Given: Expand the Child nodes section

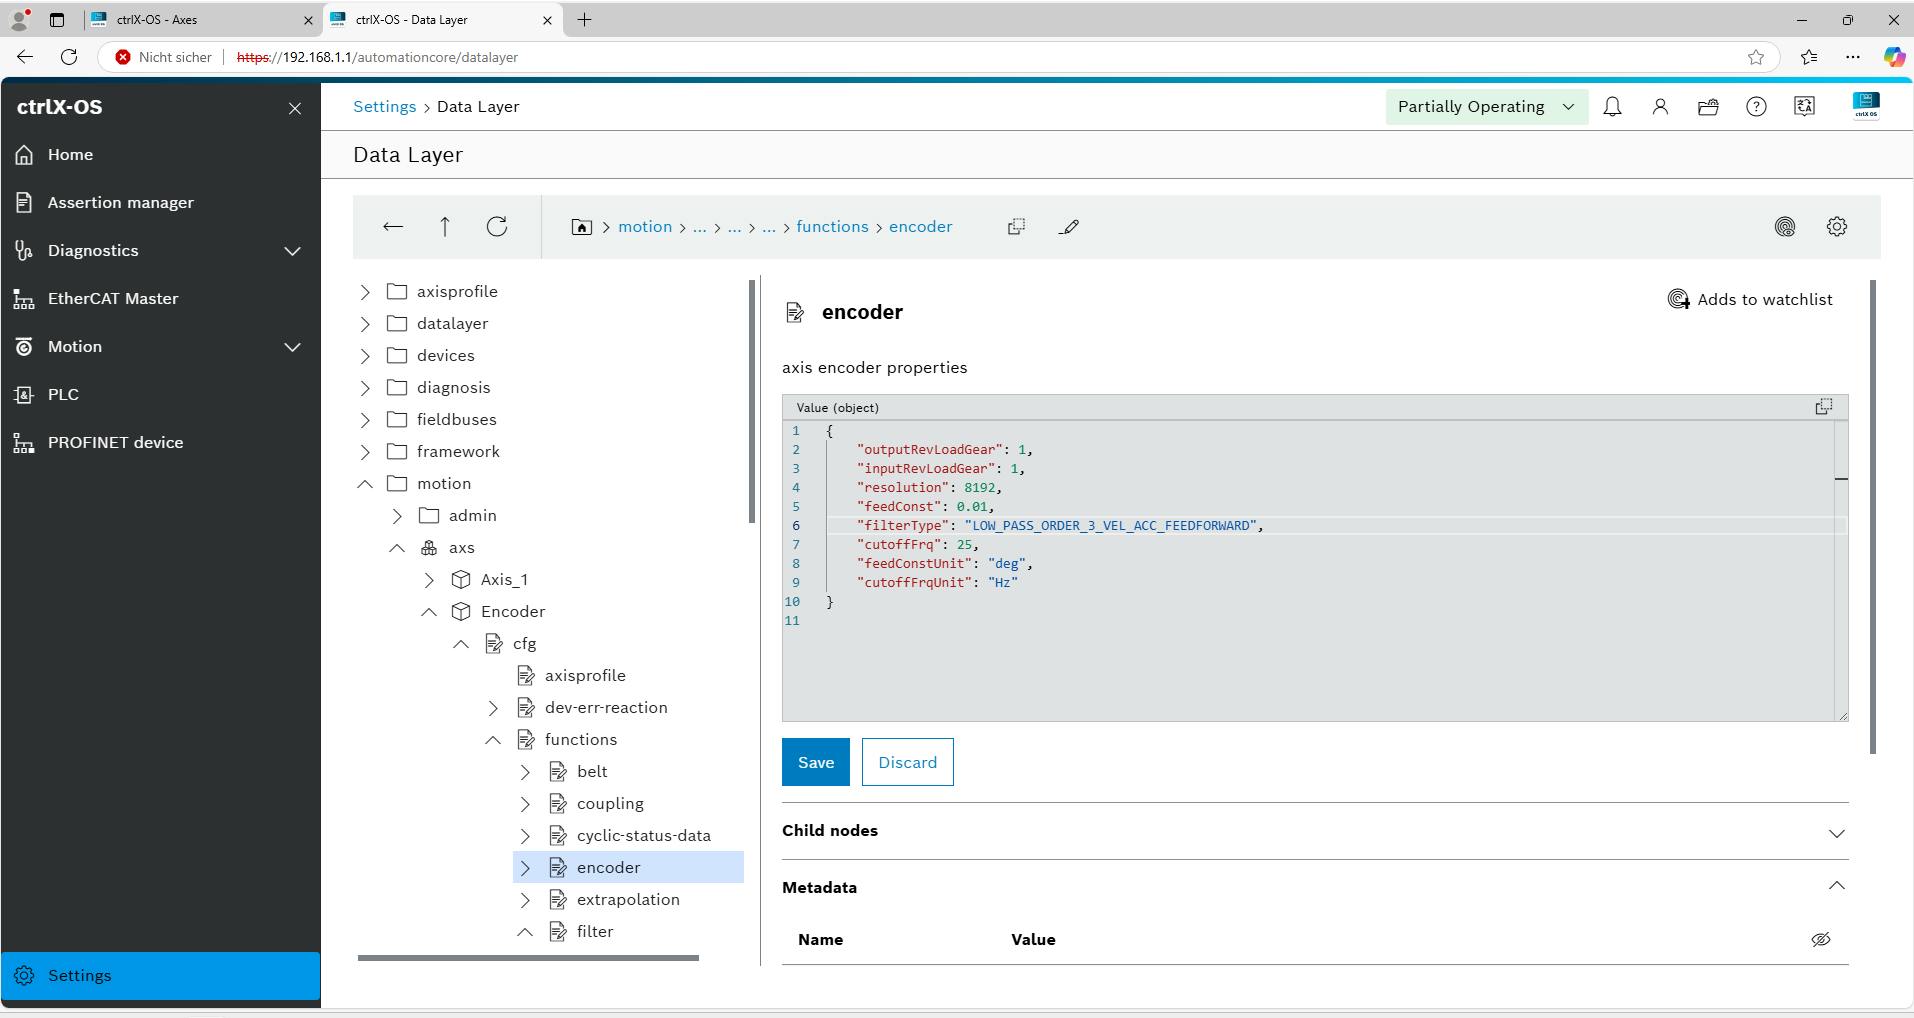Looking at the screenshot, I should point(1836,832).
